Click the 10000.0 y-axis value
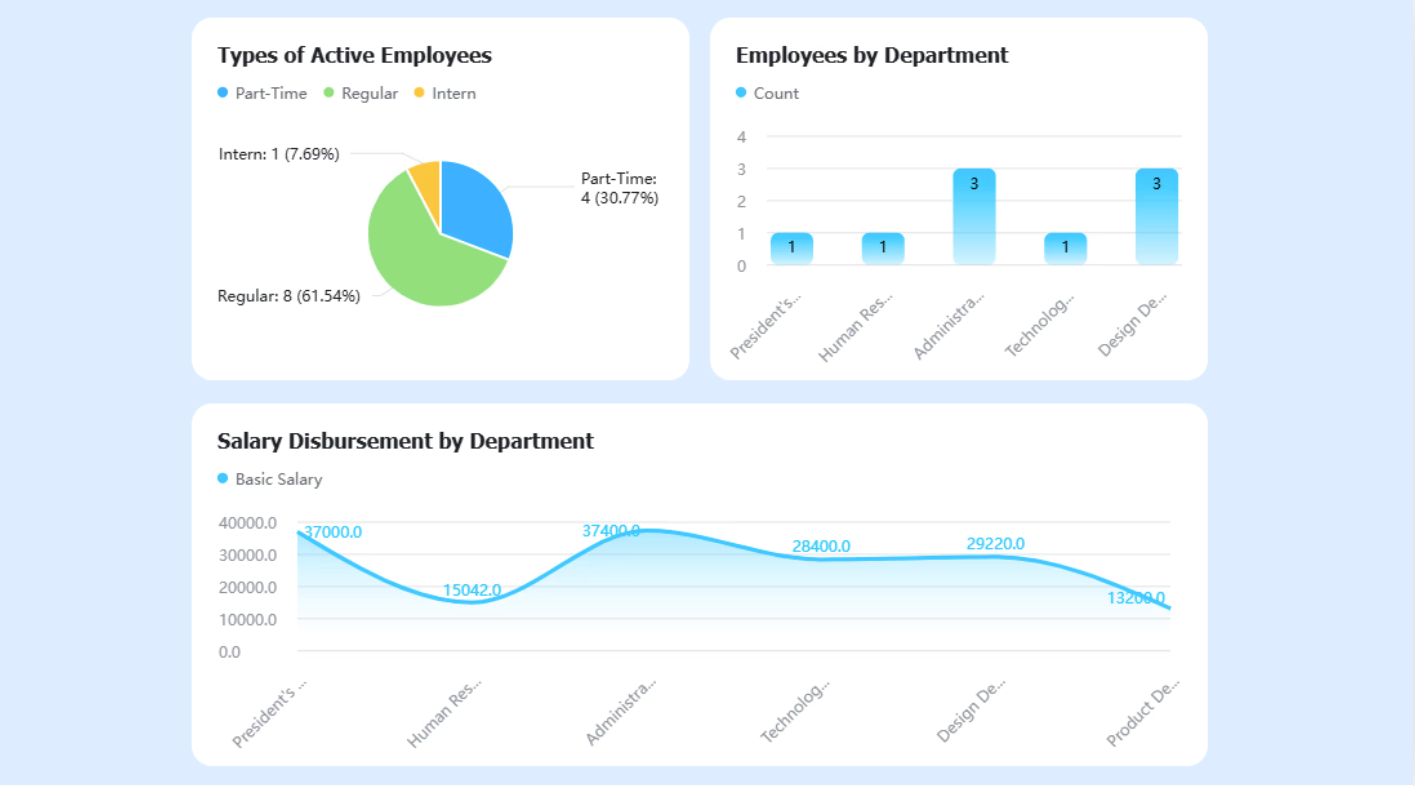This screenshot has height=786, width=1415. pyautogui.click(x=247, y=620)
